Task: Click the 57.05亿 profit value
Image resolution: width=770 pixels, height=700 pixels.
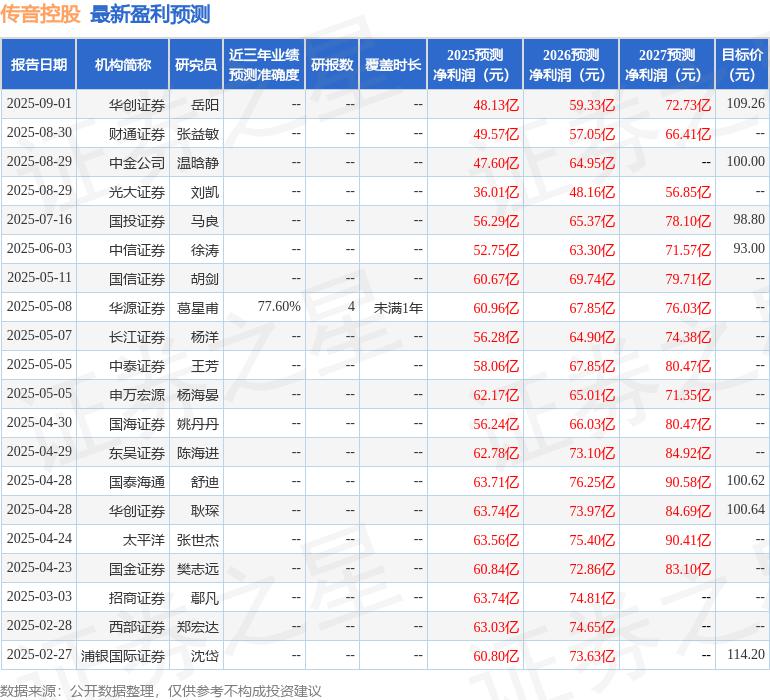Action: pos(592,134)
